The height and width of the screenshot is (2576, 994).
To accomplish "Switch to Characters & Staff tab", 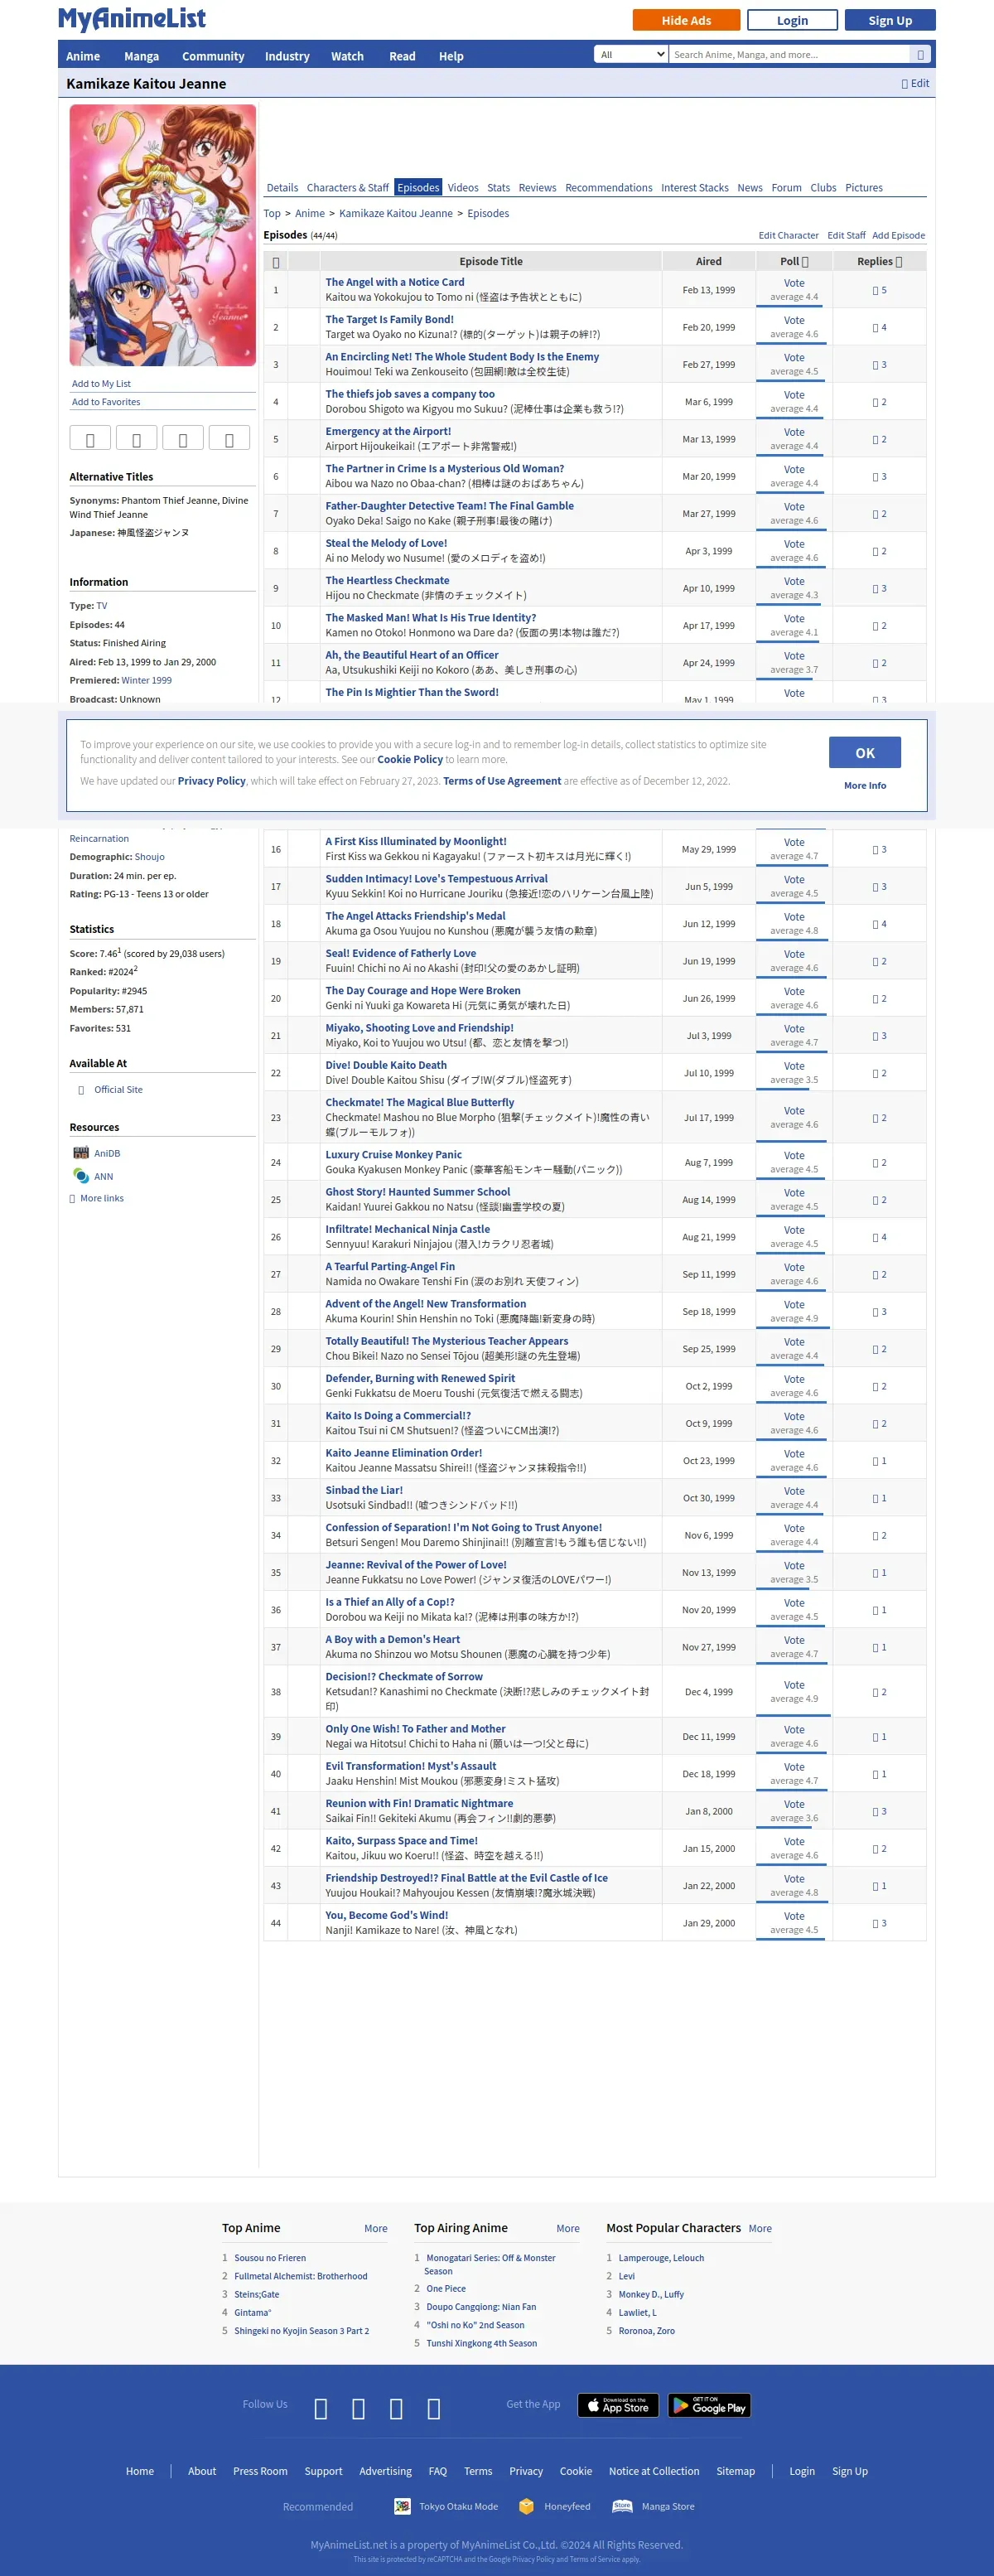I will (x=348, y=187).
